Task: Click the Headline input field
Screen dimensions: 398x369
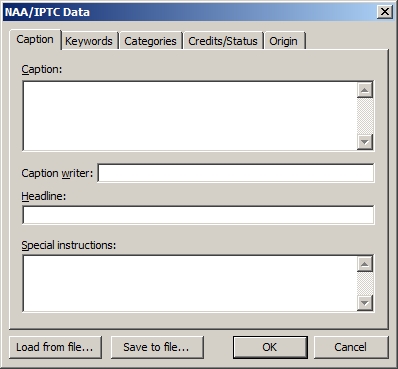Action: (198, 215)
